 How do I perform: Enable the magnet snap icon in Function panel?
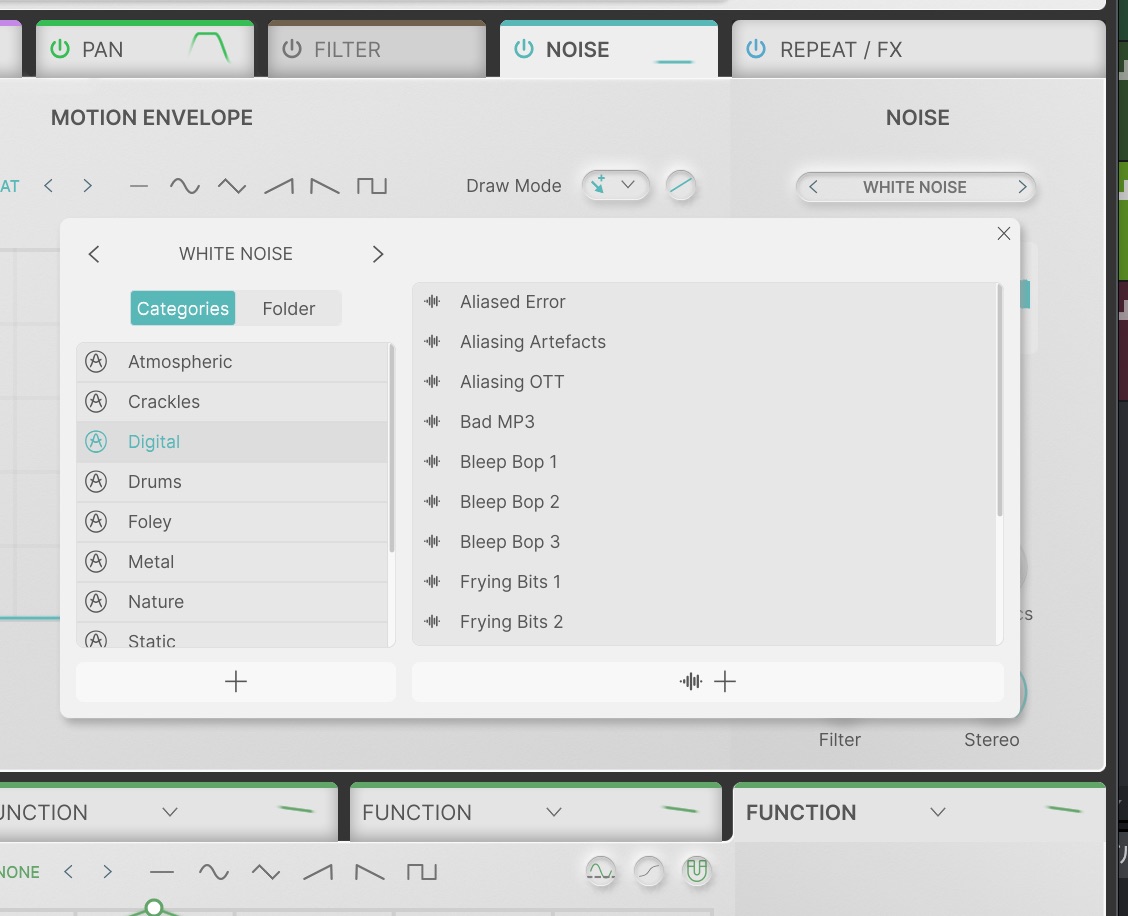696,871
